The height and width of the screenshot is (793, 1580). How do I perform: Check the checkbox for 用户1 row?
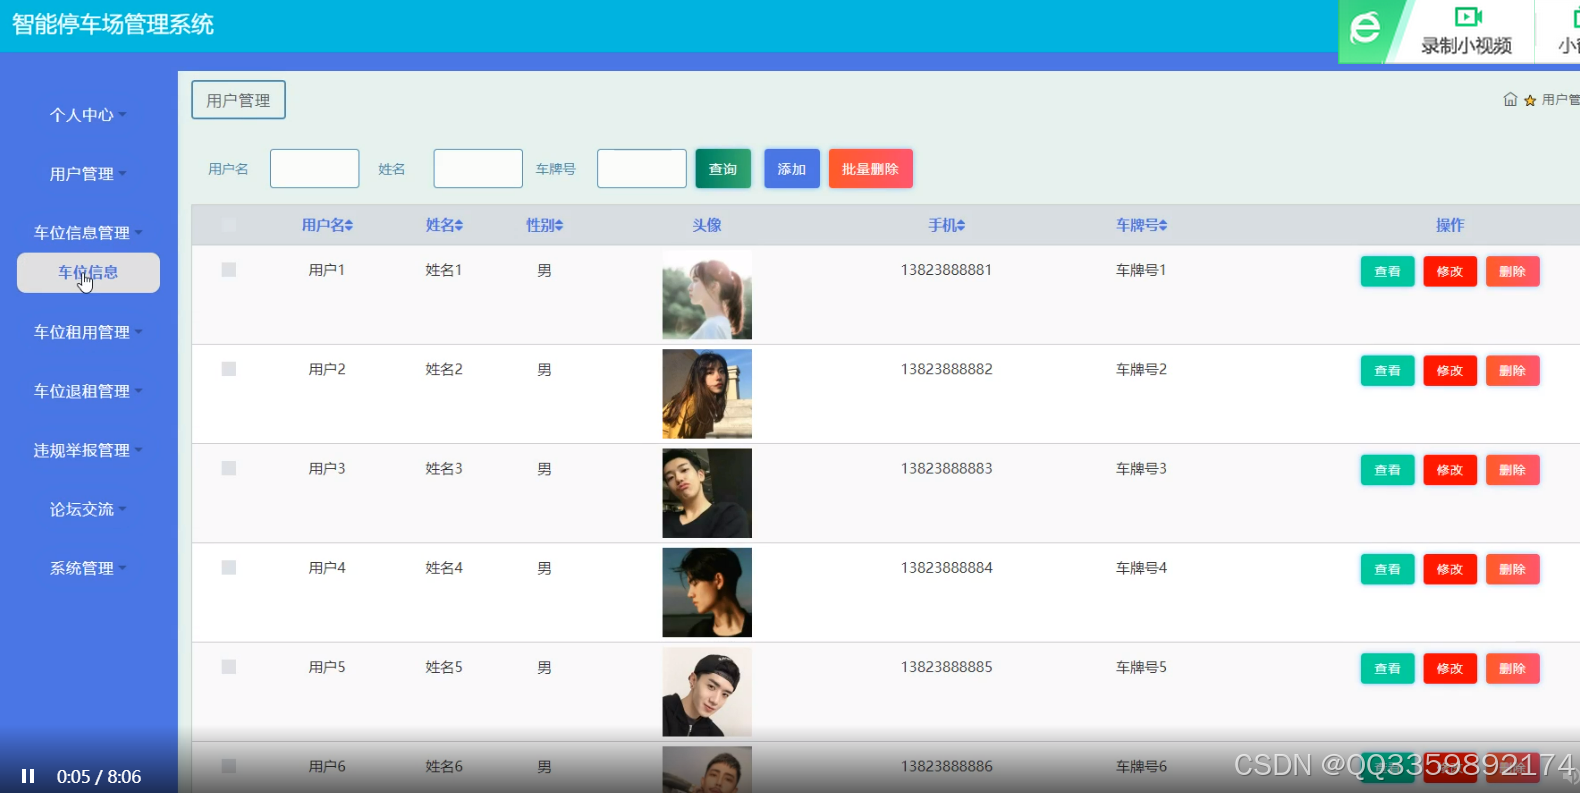pyautogui.click(x=229, y=270)
